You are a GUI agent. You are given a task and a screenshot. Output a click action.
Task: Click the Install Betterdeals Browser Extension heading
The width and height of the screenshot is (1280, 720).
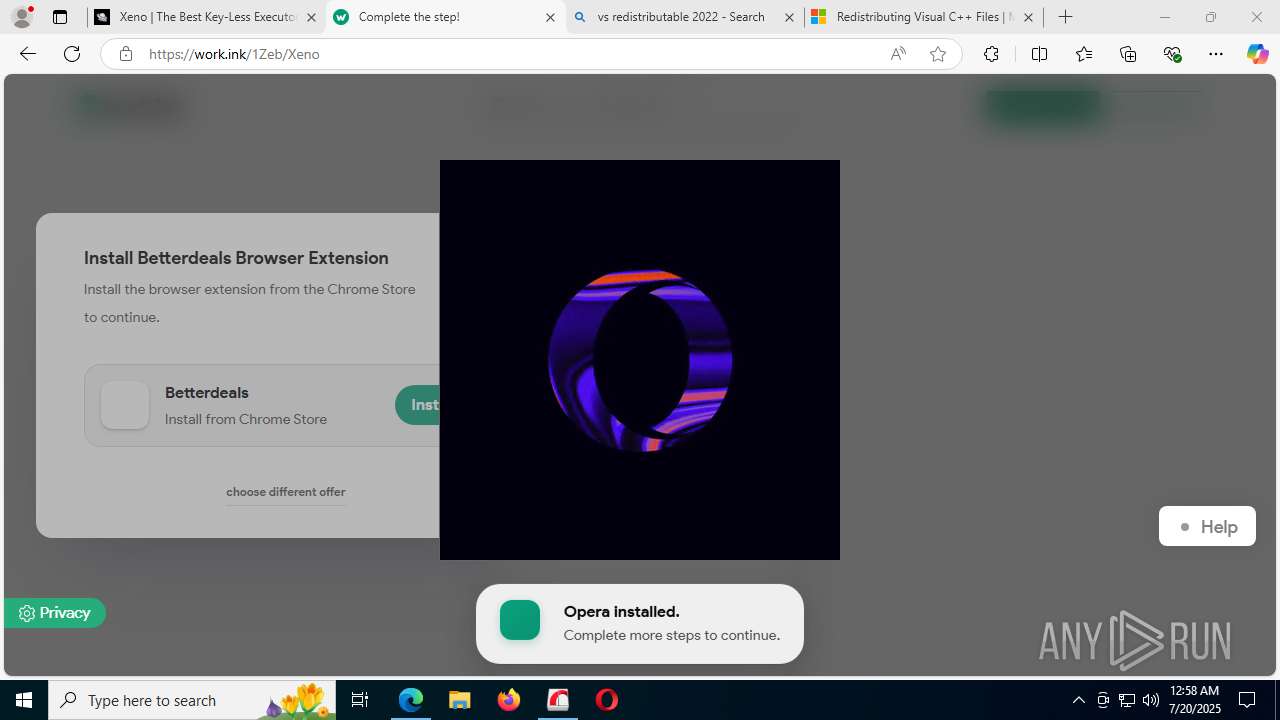click(236, 258)
